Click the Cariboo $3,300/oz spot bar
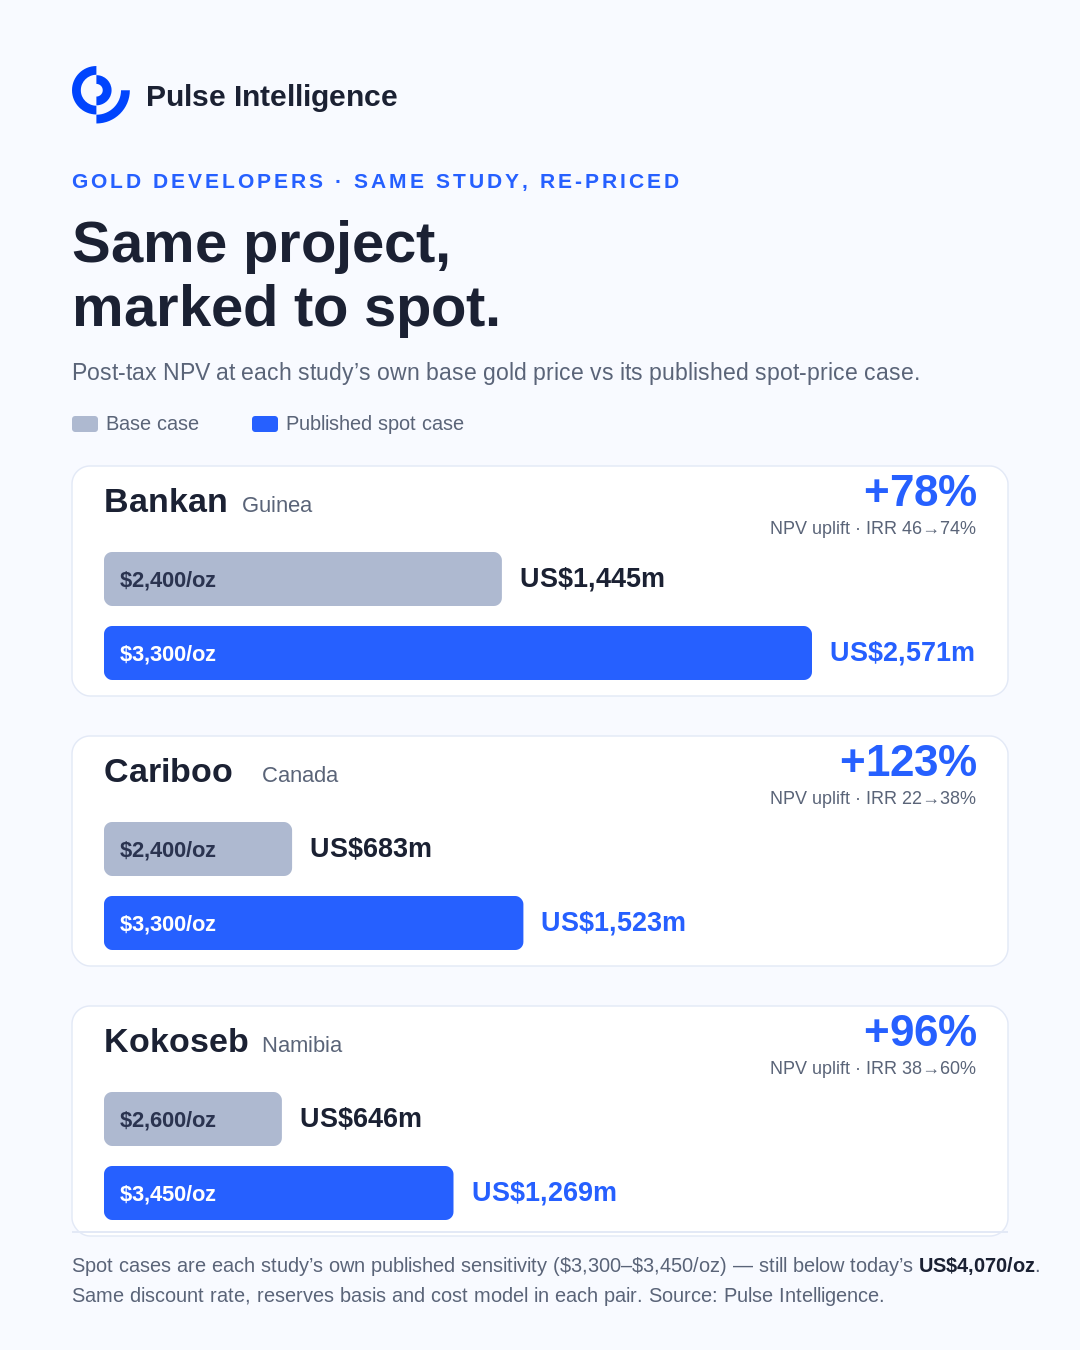The height and width of the screenshot is (1350, 1080). click(314, 923)
